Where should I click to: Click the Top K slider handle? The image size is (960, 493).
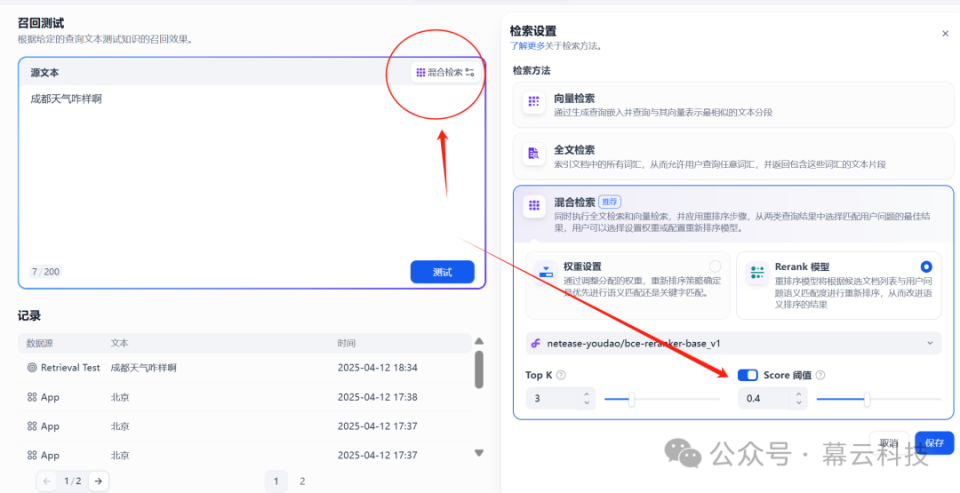[631, 399]
